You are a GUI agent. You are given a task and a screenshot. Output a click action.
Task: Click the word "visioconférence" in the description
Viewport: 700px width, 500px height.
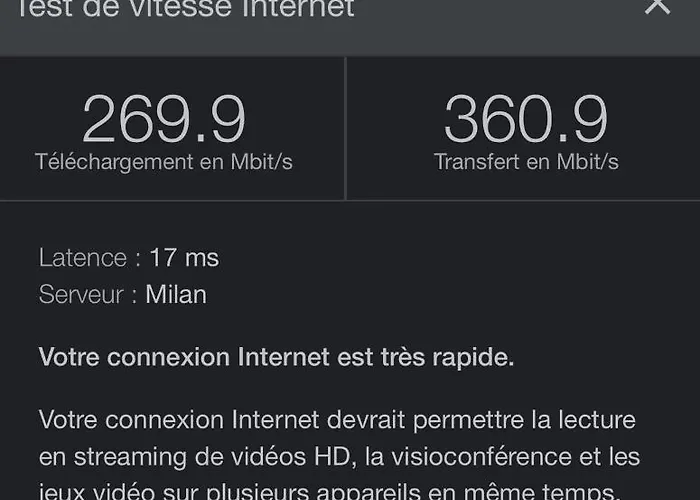(468, 457)
